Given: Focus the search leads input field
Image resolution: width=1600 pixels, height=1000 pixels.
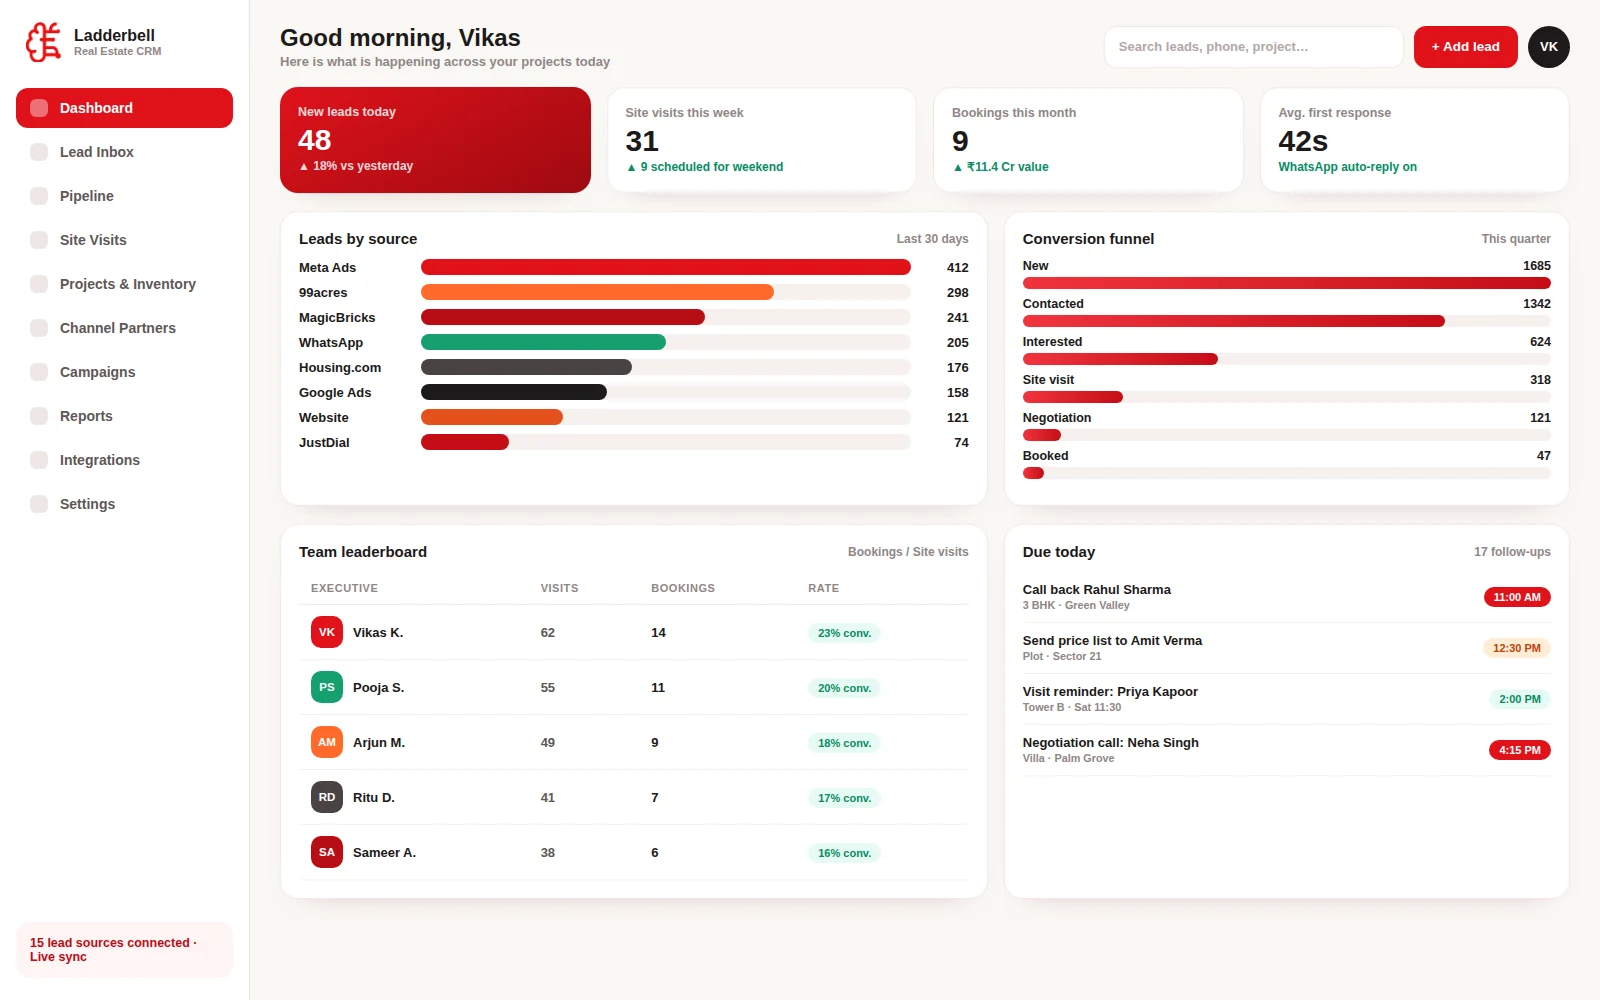Looking at the screenshot, I should coord(1254,47).
